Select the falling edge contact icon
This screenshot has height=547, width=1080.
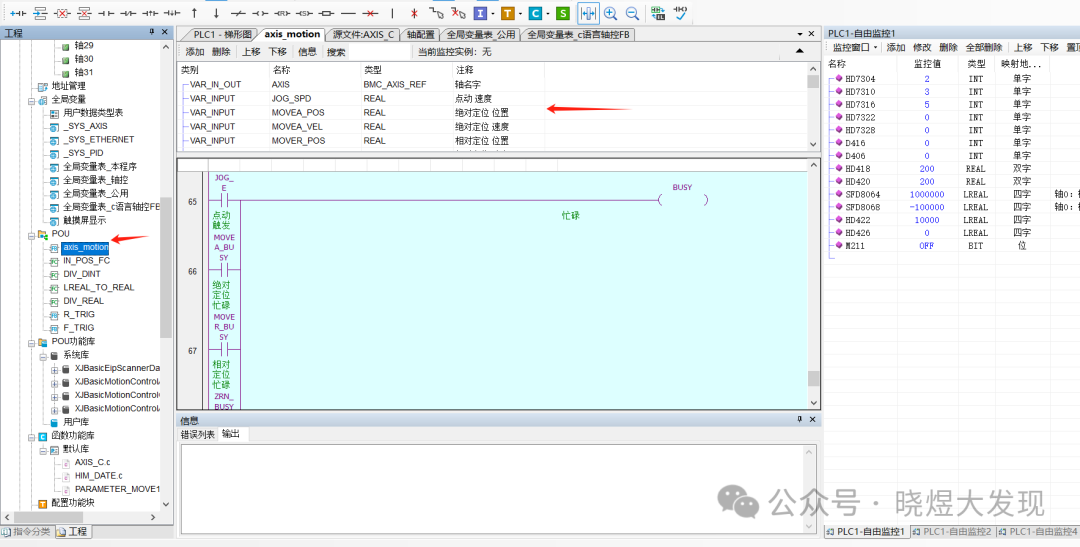point(172,13)
